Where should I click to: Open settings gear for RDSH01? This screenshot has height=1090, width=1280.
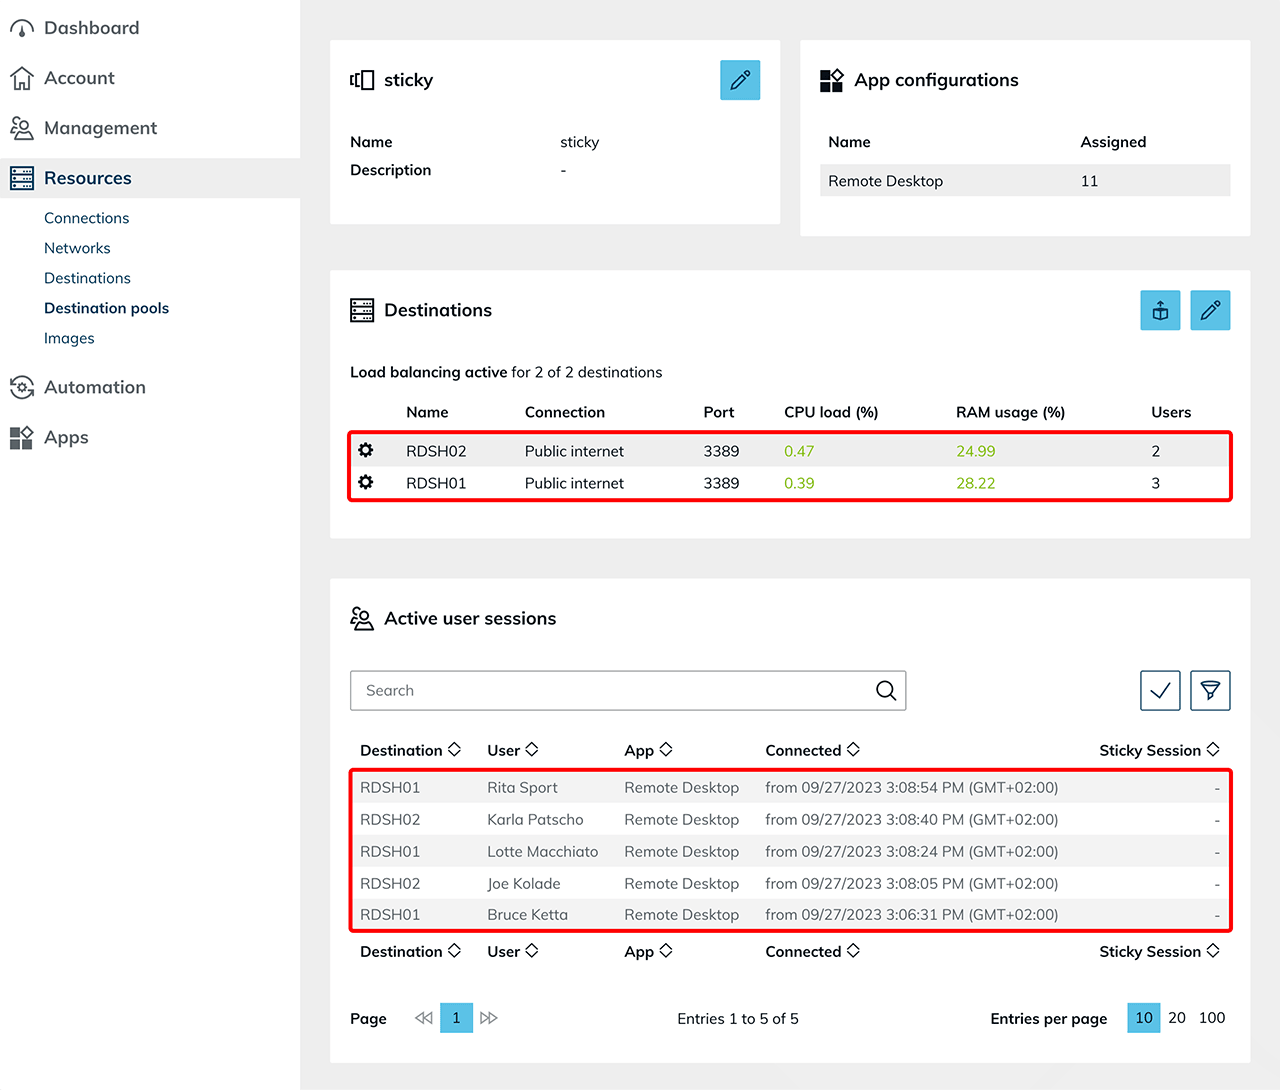(366, 483)
